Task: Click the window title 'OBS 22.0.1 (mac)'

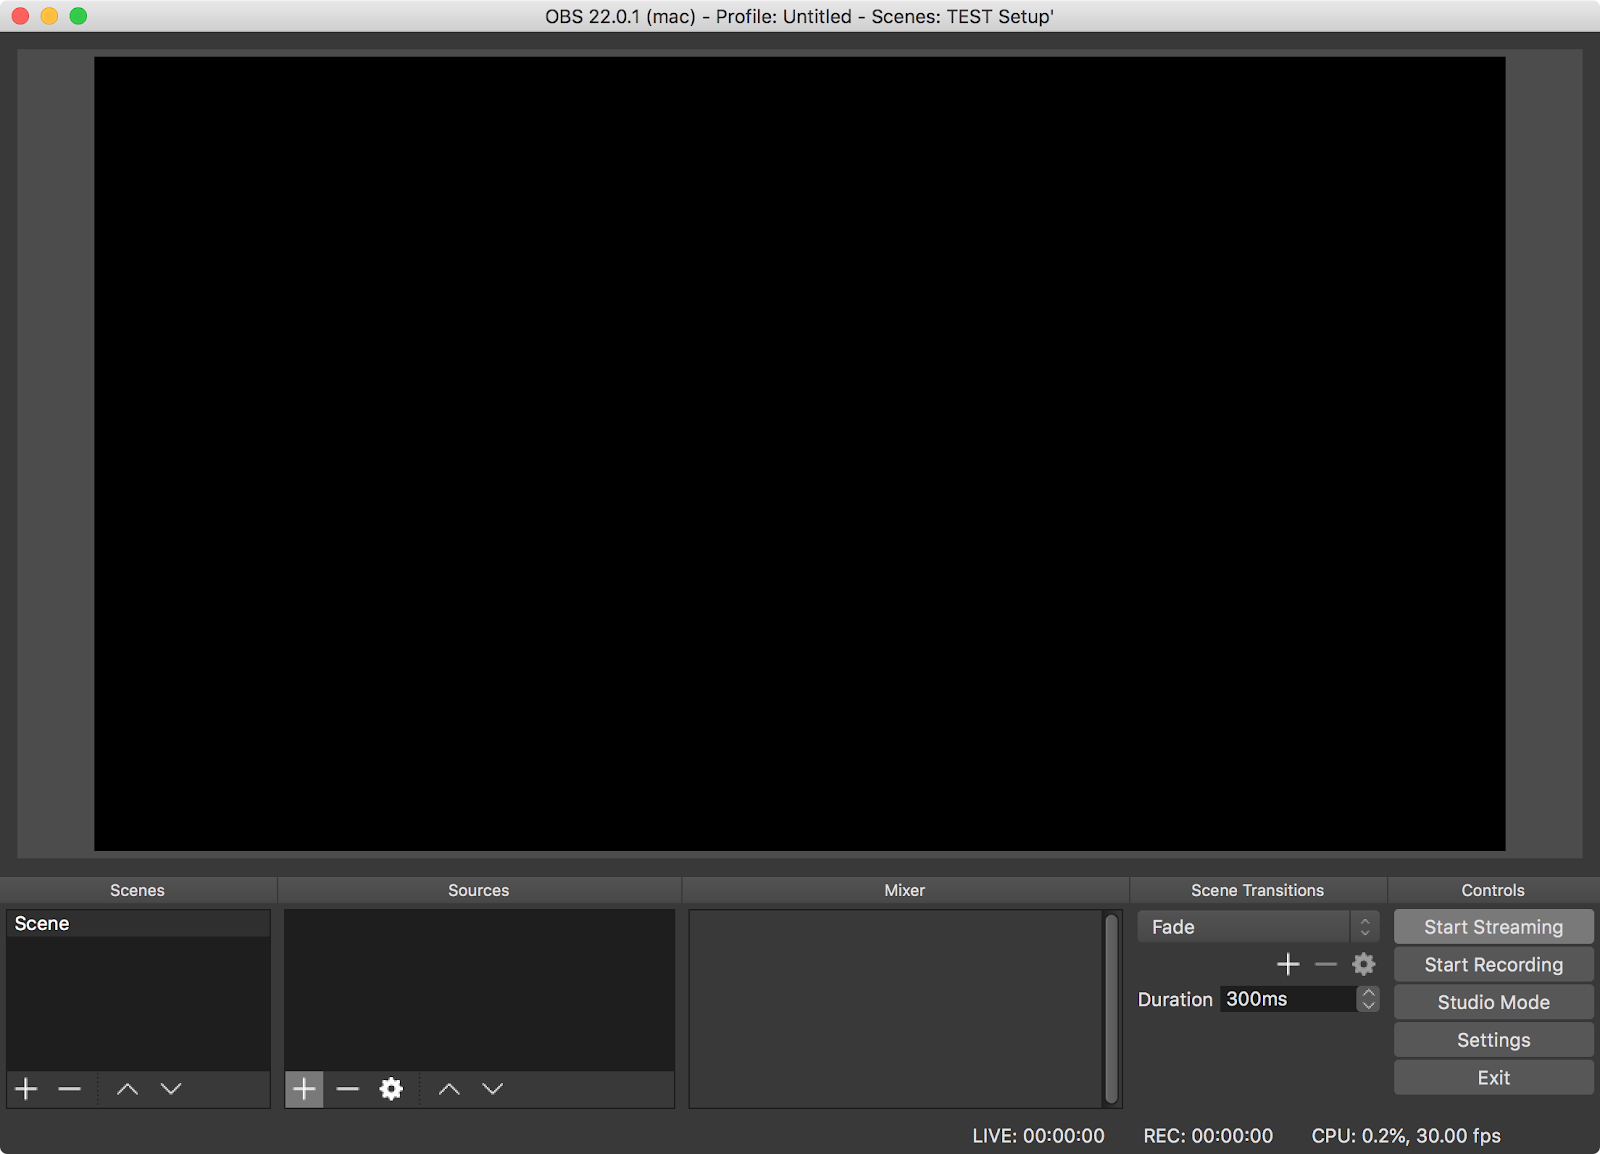Action: (620, 17)
